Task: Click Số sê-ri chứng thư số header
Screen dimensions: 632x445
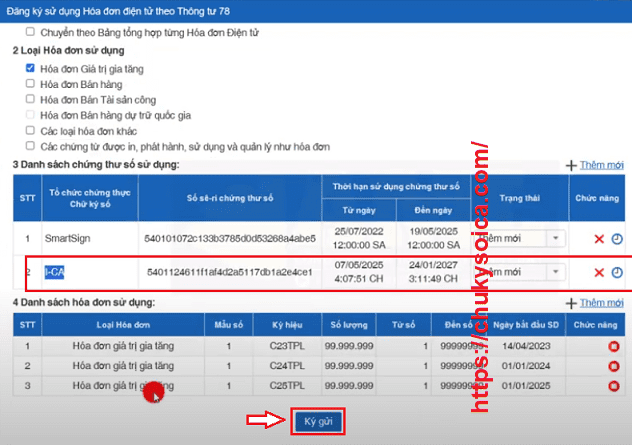Action: [230, 198]
